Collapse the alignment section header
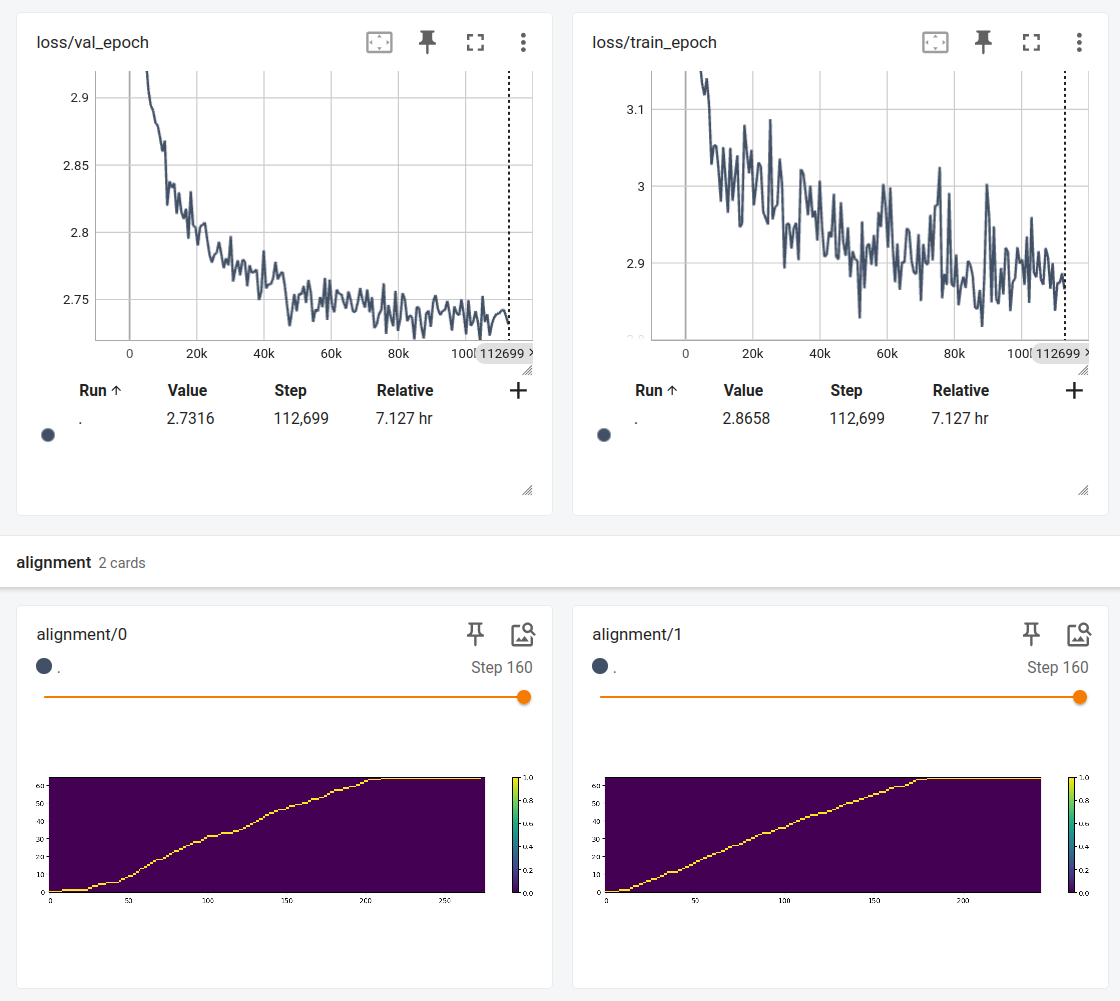Image resolution: width=1120 pixels, height=1001 pixels. pyautogui.click(x=54, y=562)
